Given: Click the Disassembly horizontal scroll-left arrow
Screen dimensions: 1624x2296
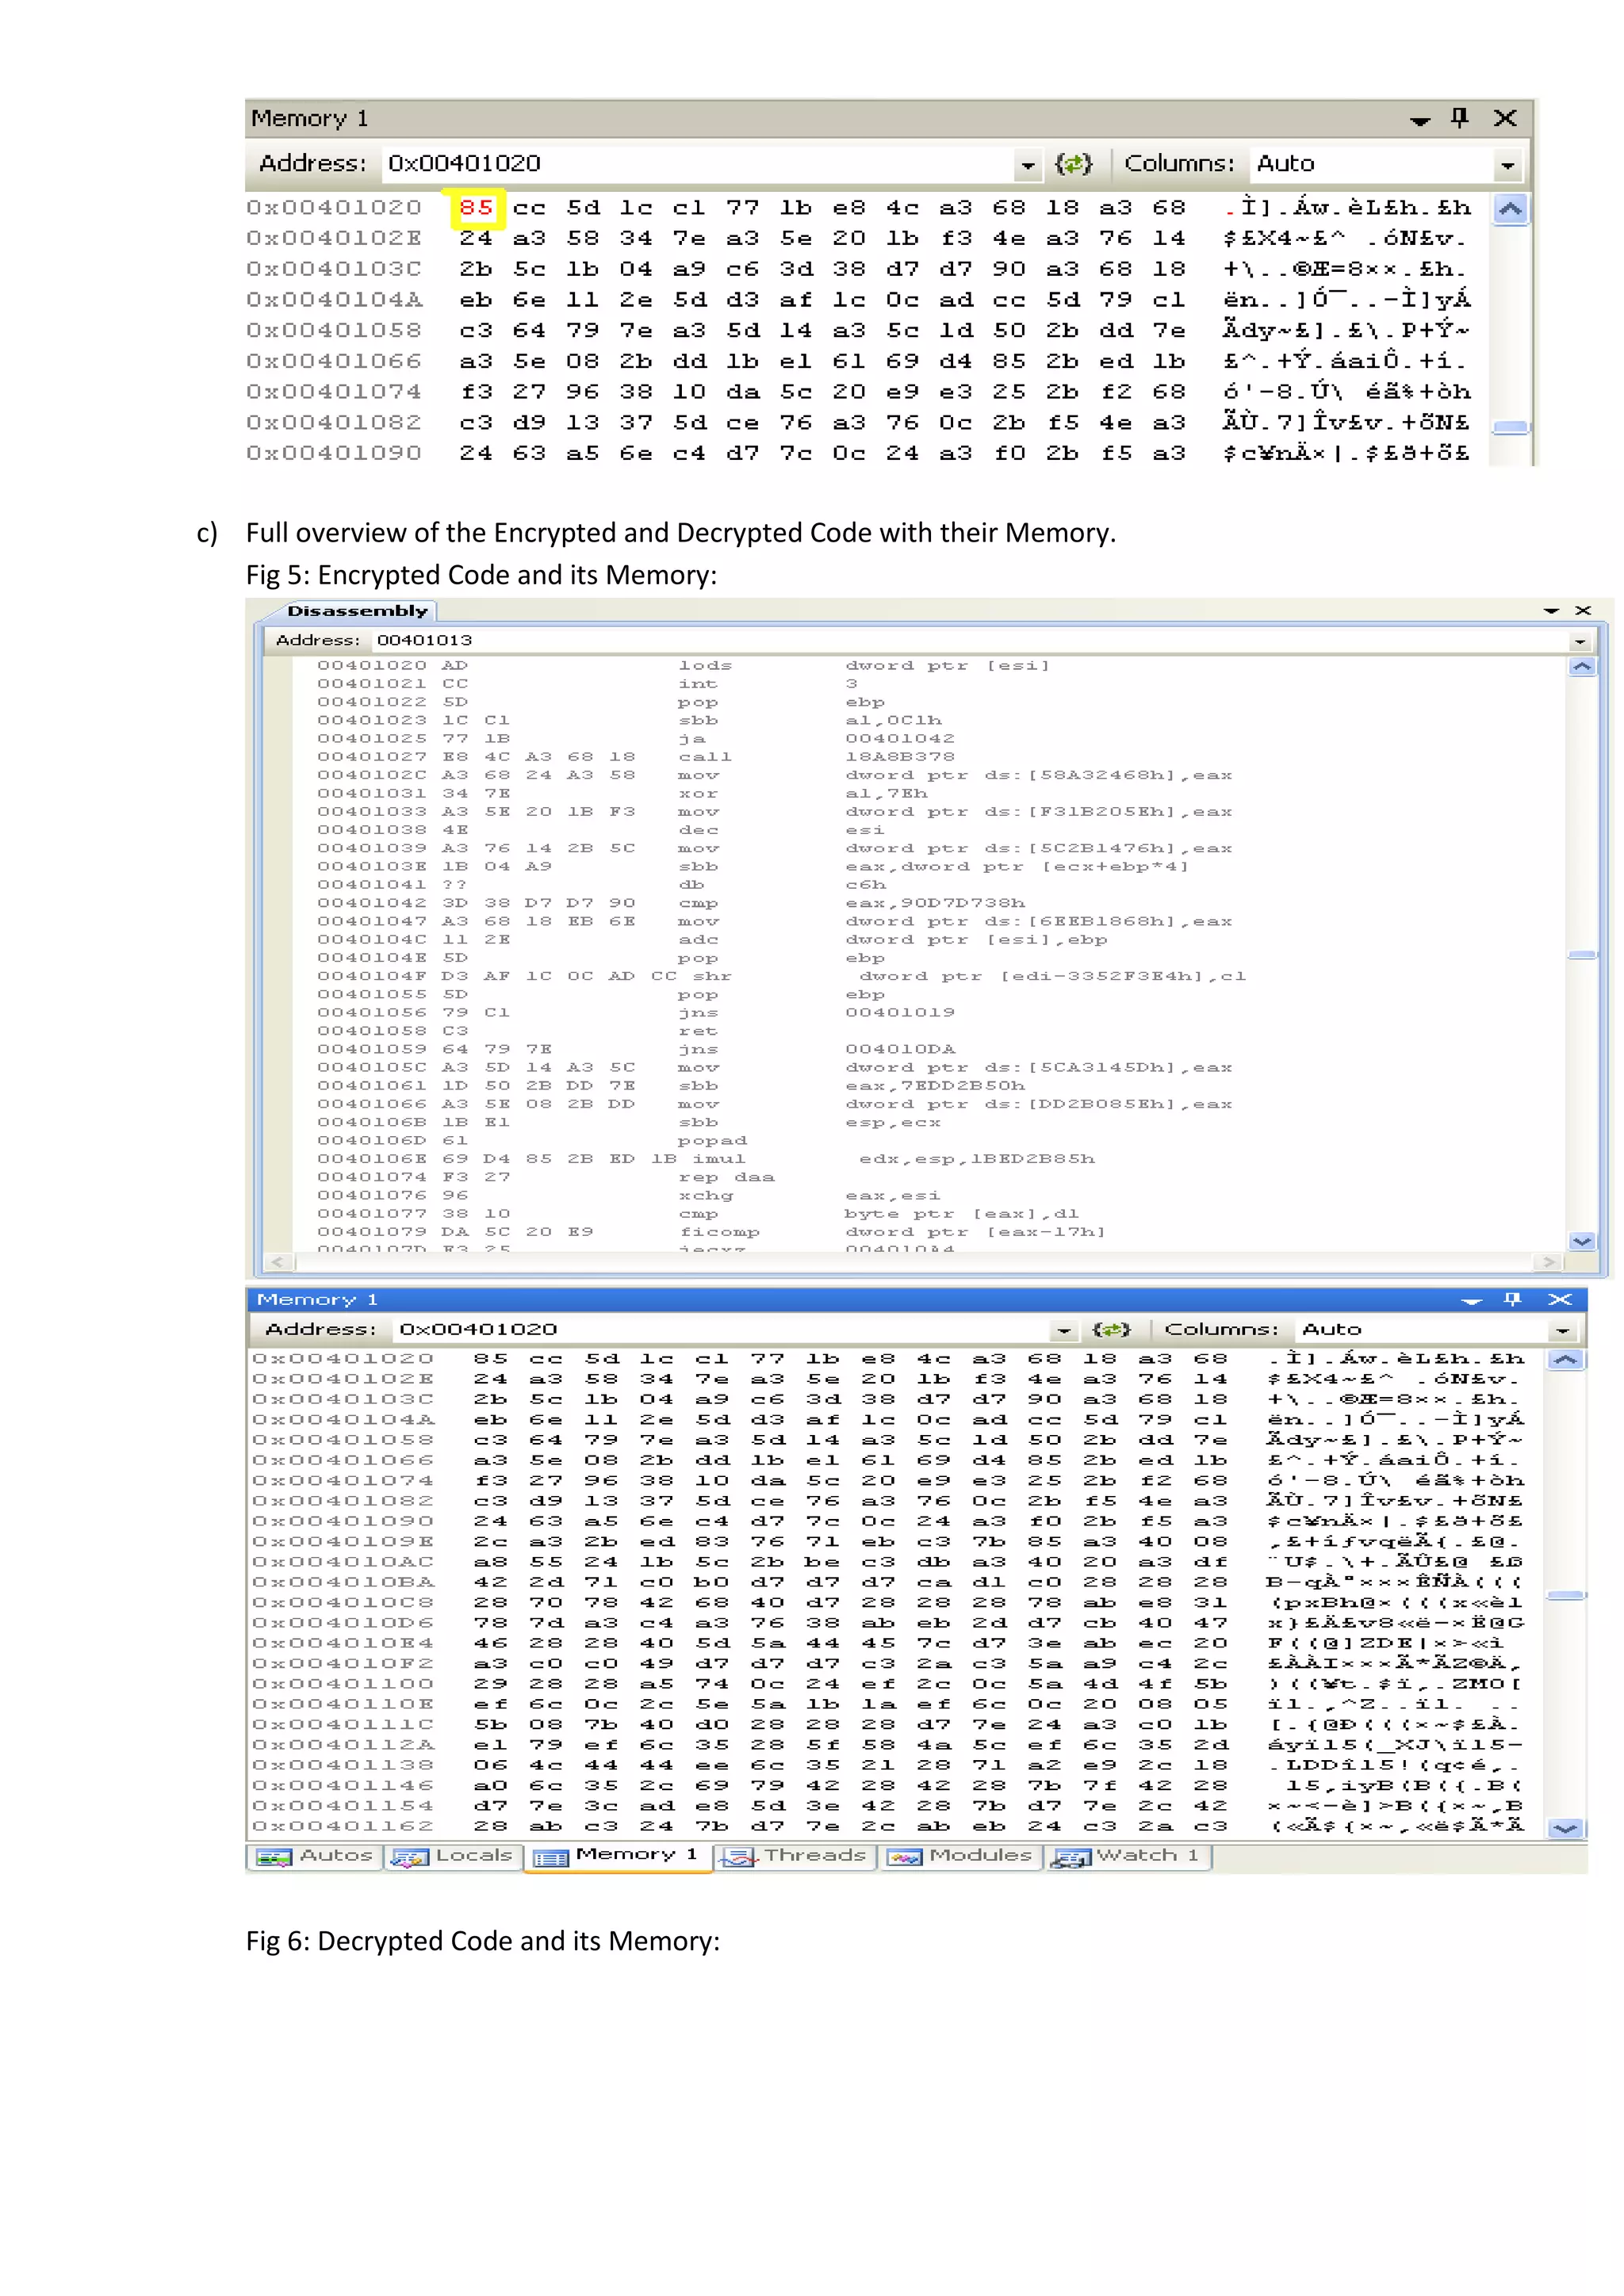Looking at the screenshot, I should pos(278,1262).
